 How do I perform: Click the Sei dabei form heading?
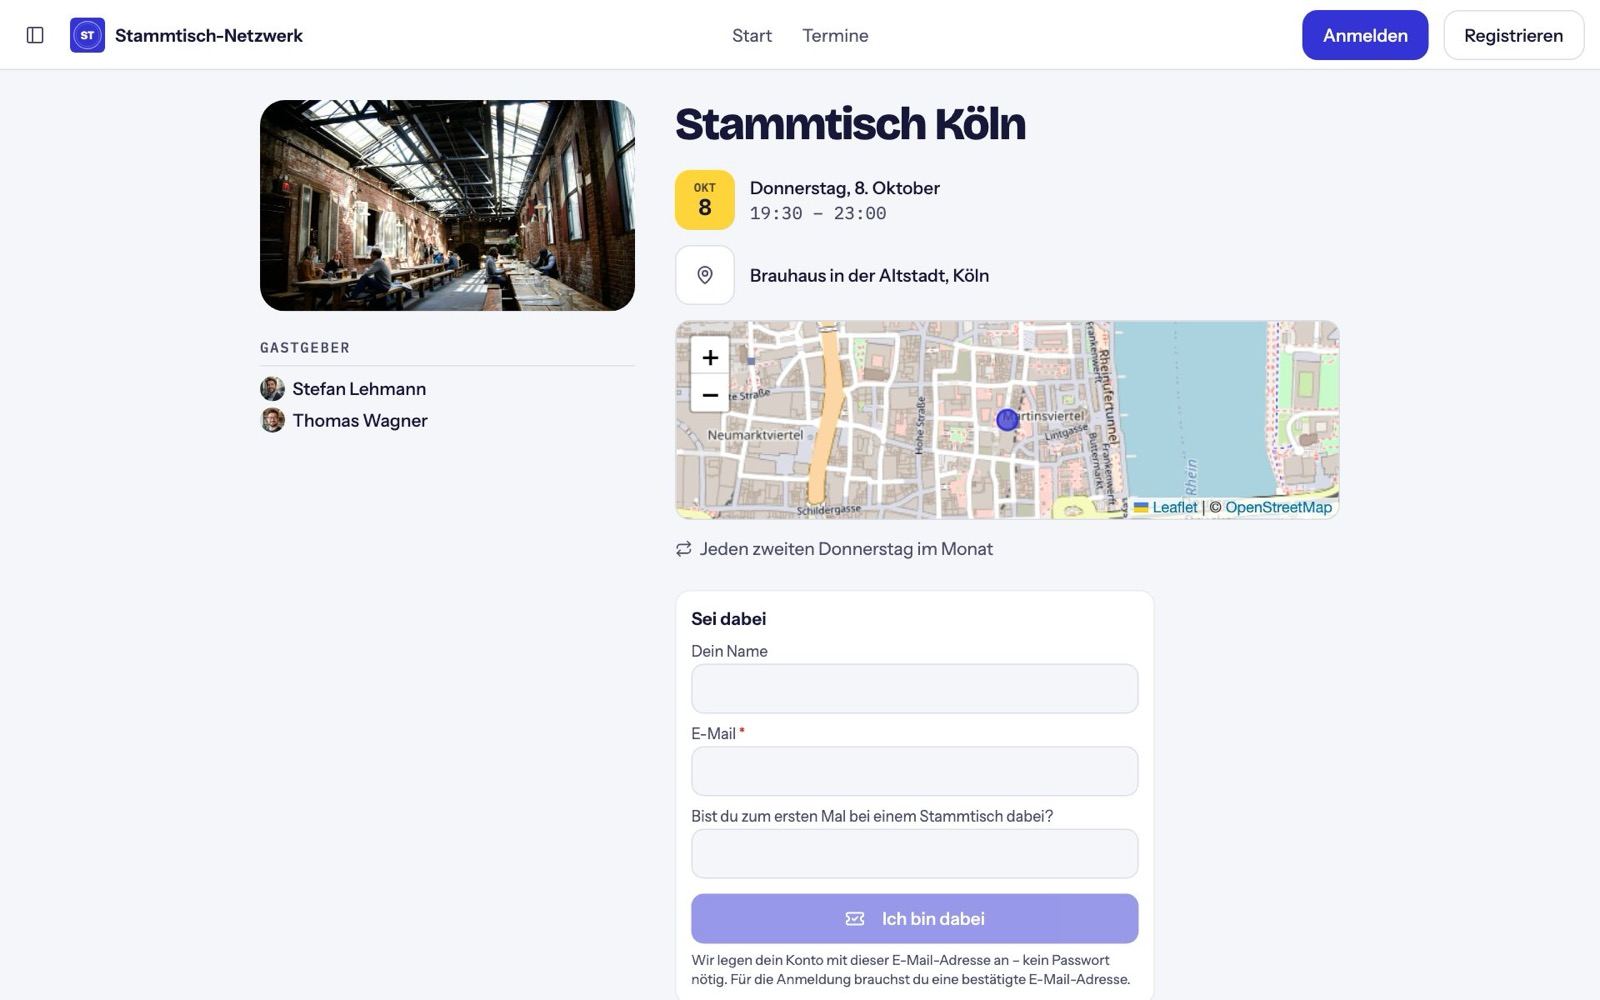(729, 619)
